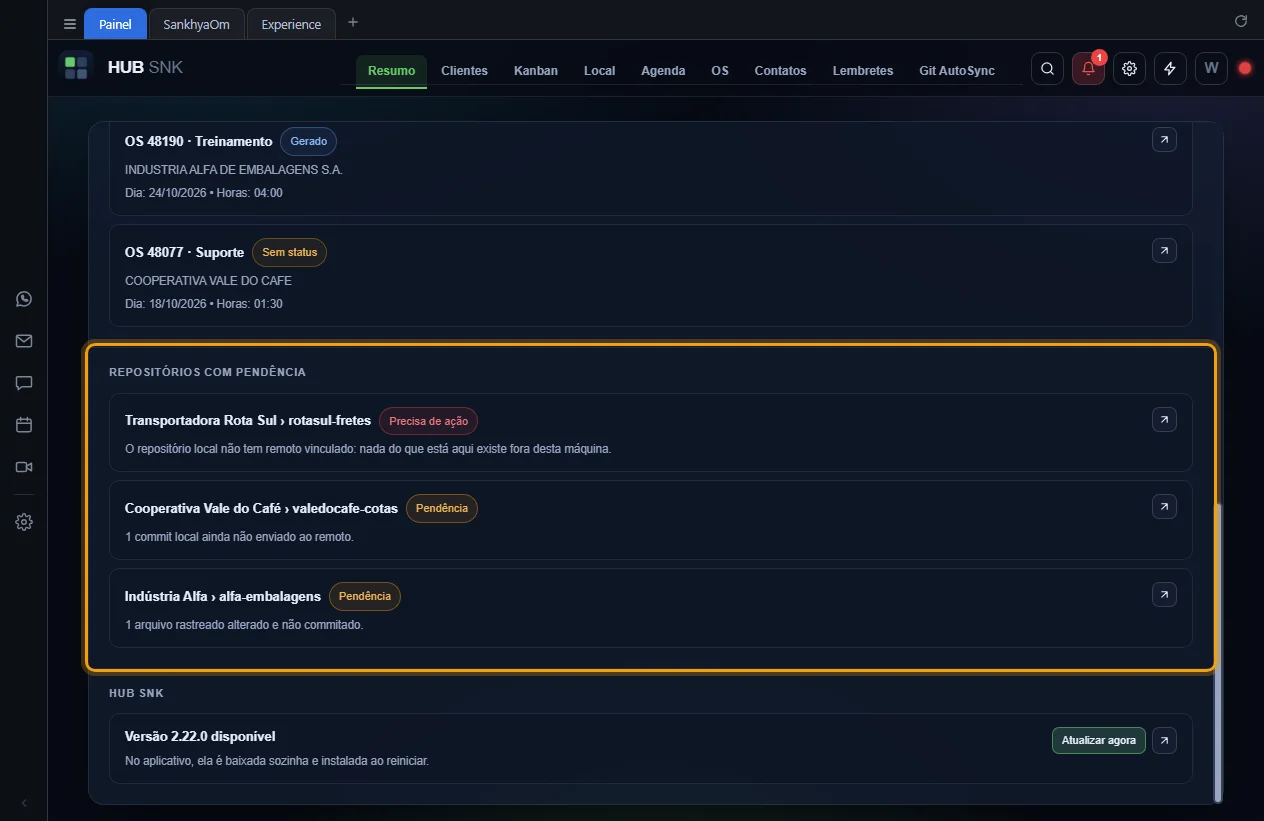Click INDUSTRIA ALFA DE EMBALAGENS S.A. text
The height and width of the screenshot is (821, 1264).
click(234, 170)
